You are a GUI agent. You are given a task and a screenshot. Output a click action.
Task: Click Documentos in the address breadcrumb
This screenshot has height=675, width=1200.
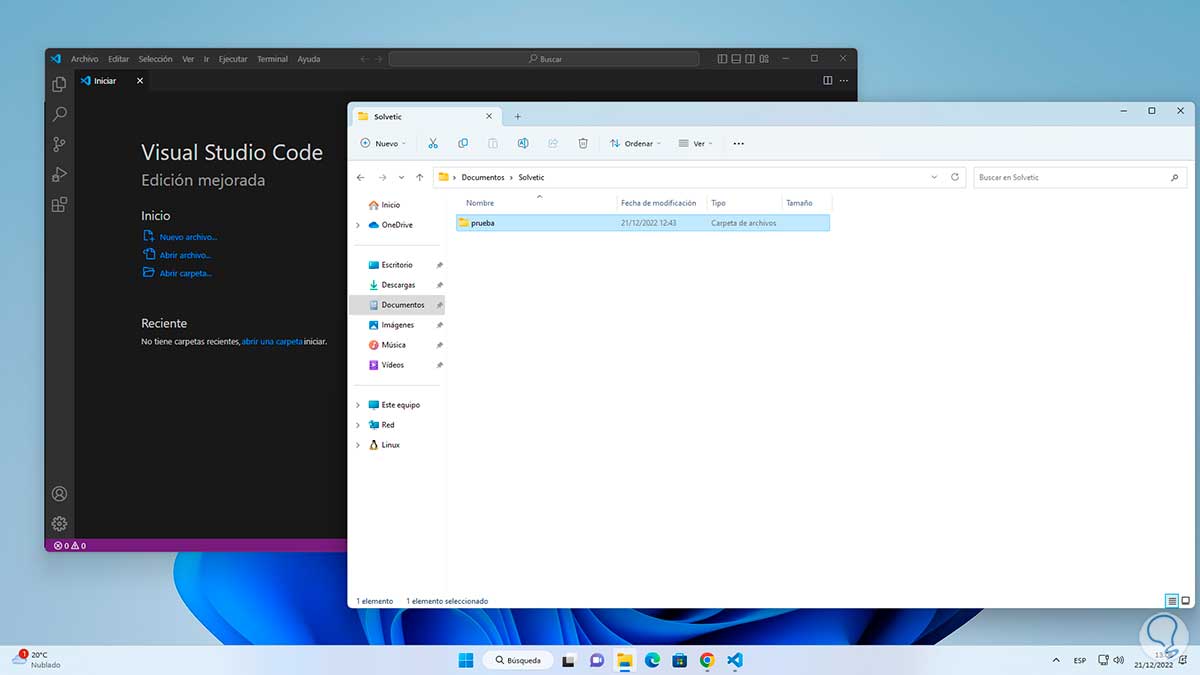point(483,177)
